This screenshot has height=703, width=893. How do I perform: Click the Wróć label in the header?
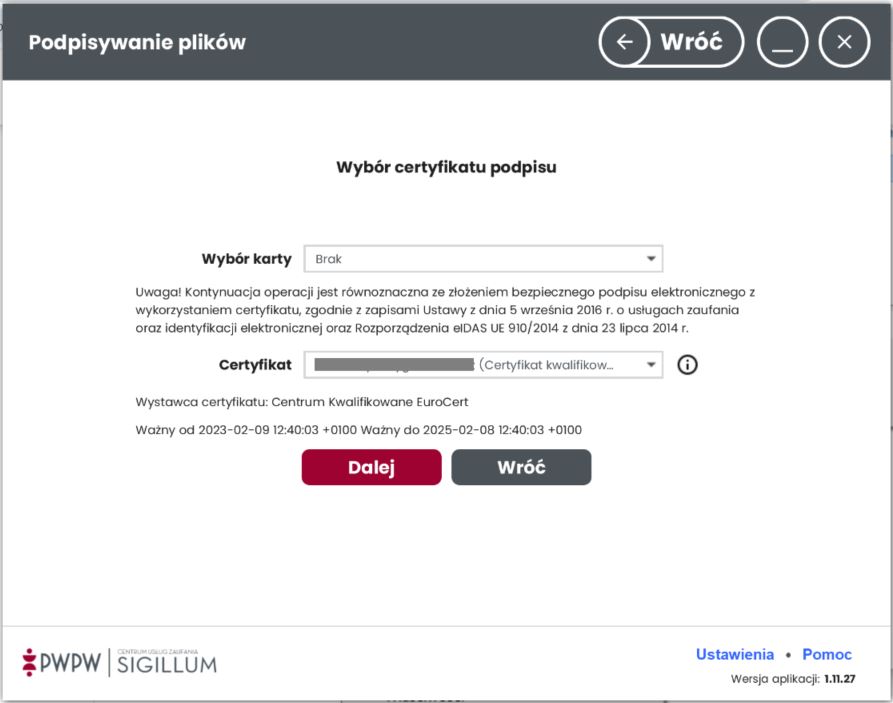pos(691,42)
